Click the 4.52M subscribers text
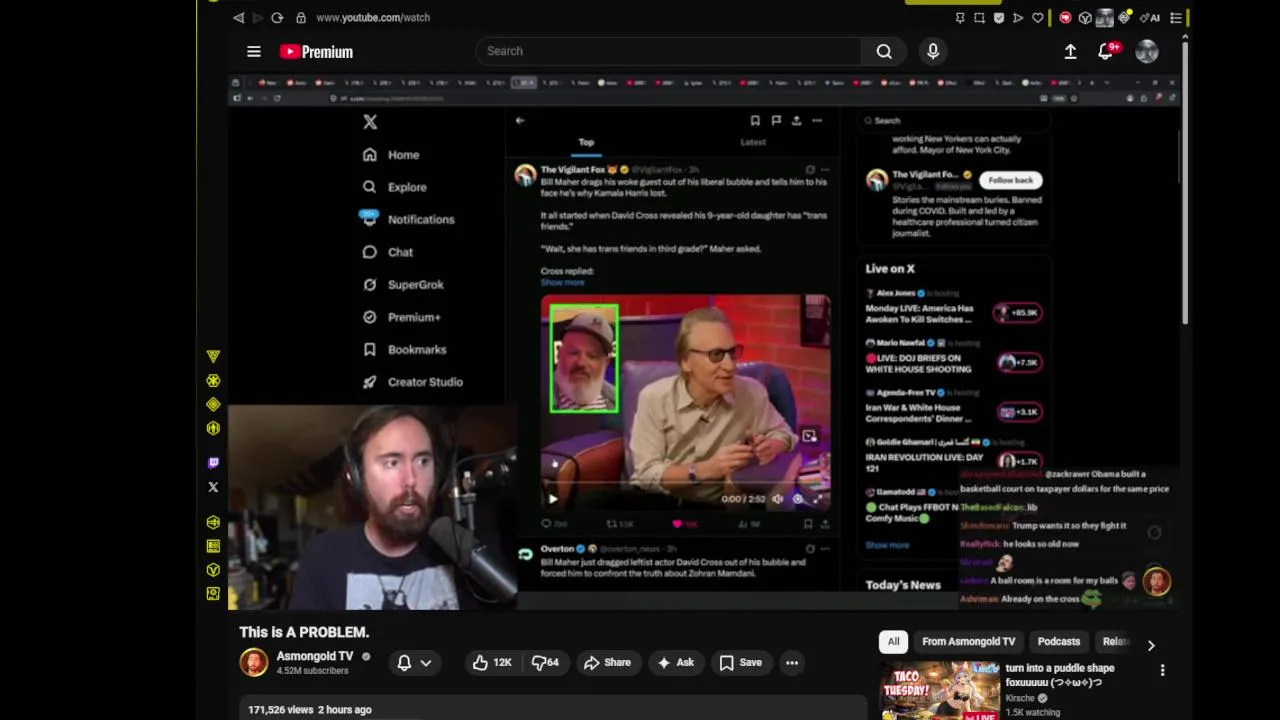This screenshot has width=1280, height=720. (312, 670)
